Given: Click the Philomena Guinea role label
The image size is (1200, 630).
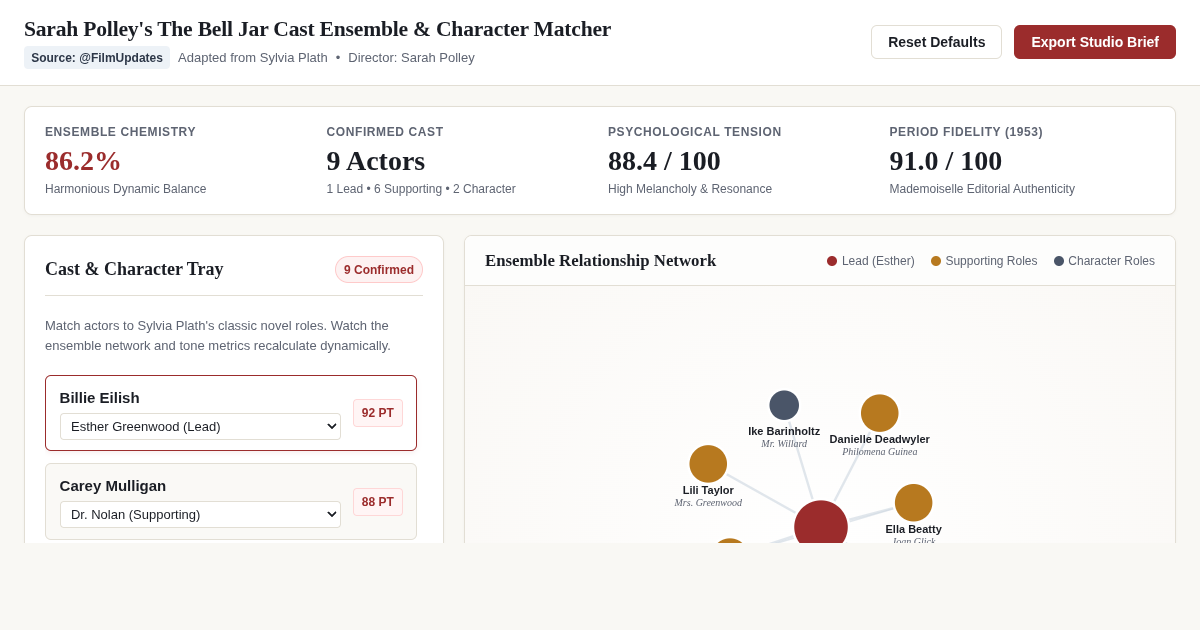Looking at the screenshot, I should coord(880,452).
